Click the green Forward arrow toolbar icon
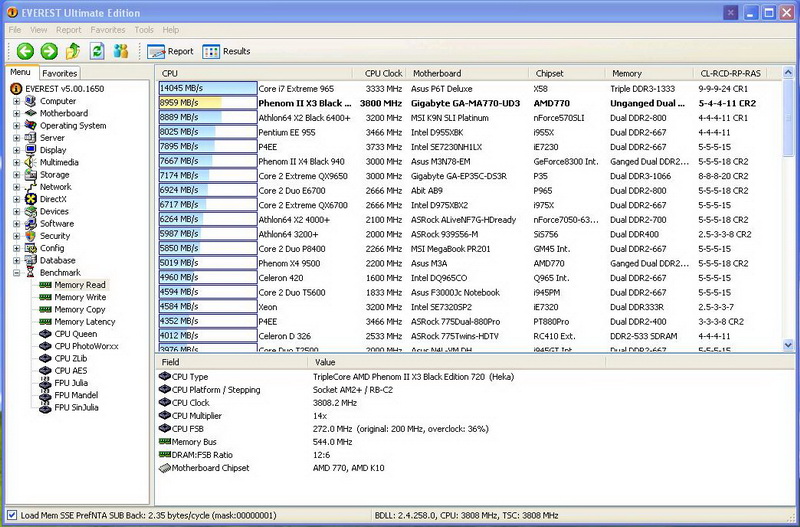800x527 pixels. click(x=49, y=51)
